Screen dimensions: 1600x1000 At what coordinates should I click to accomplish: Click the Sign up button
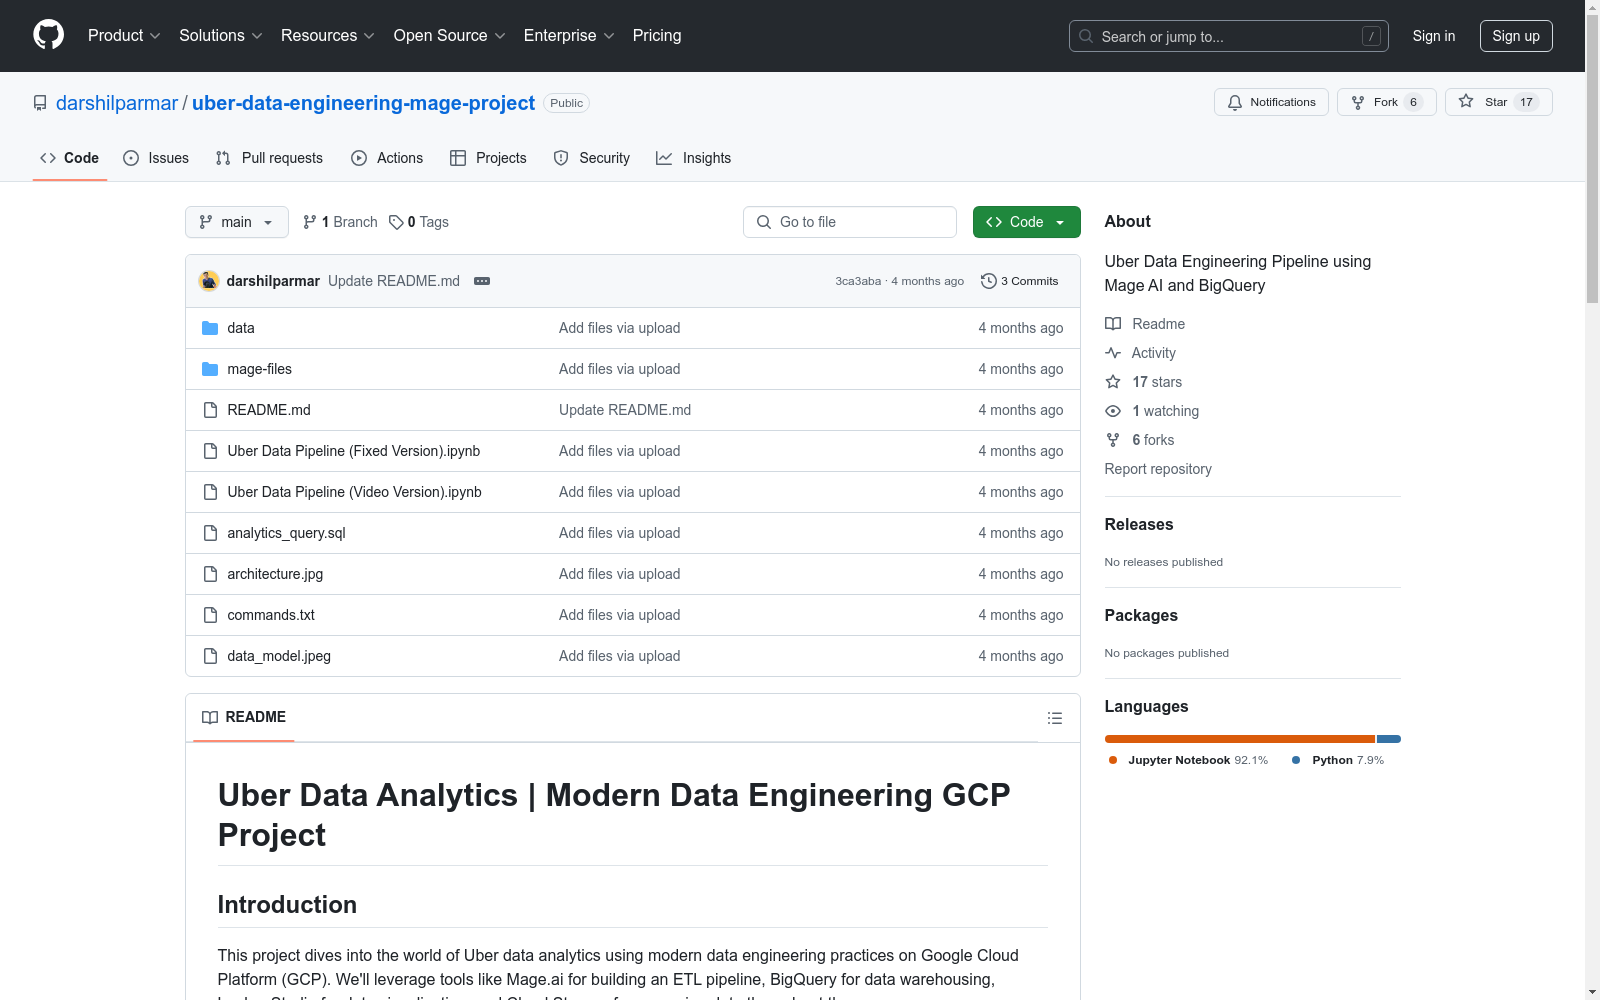click(x=1515, y=36)
